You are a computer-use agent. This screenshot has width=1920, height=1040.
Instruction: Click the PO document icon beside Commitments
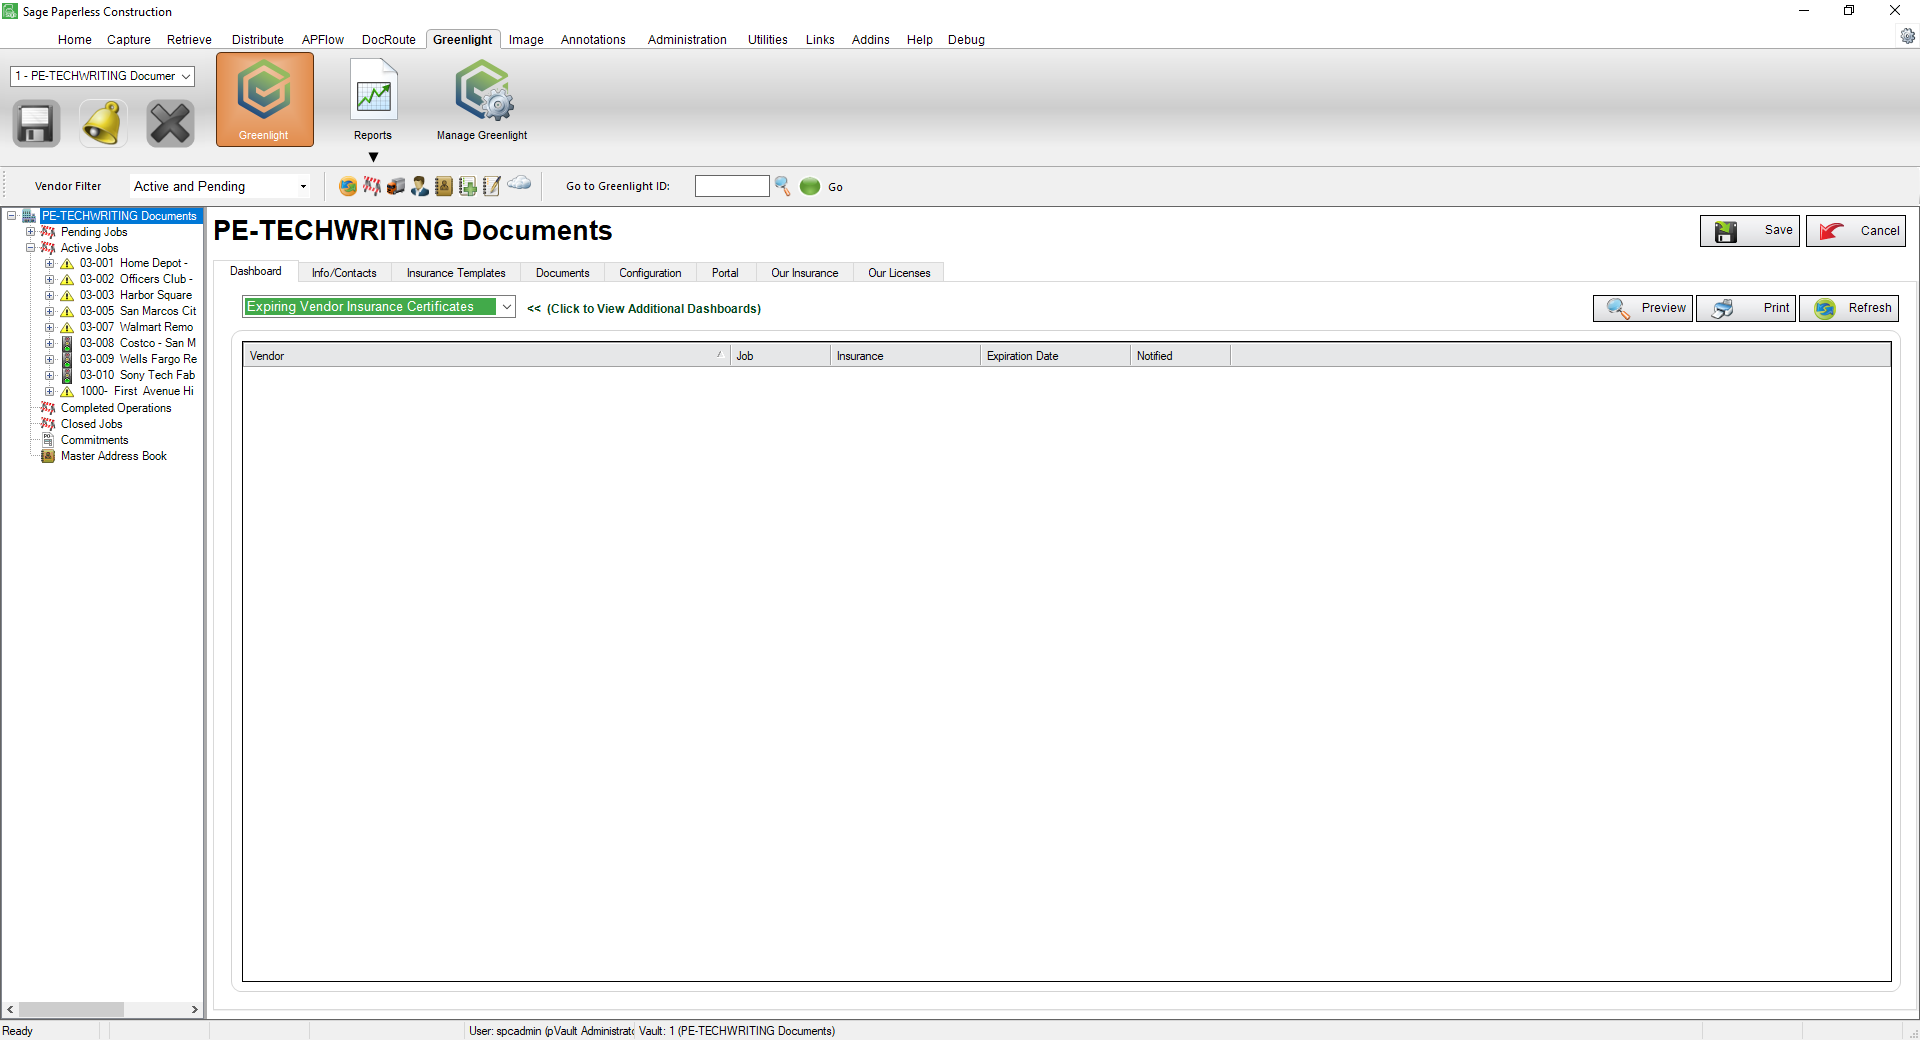[x=48, y=440]
